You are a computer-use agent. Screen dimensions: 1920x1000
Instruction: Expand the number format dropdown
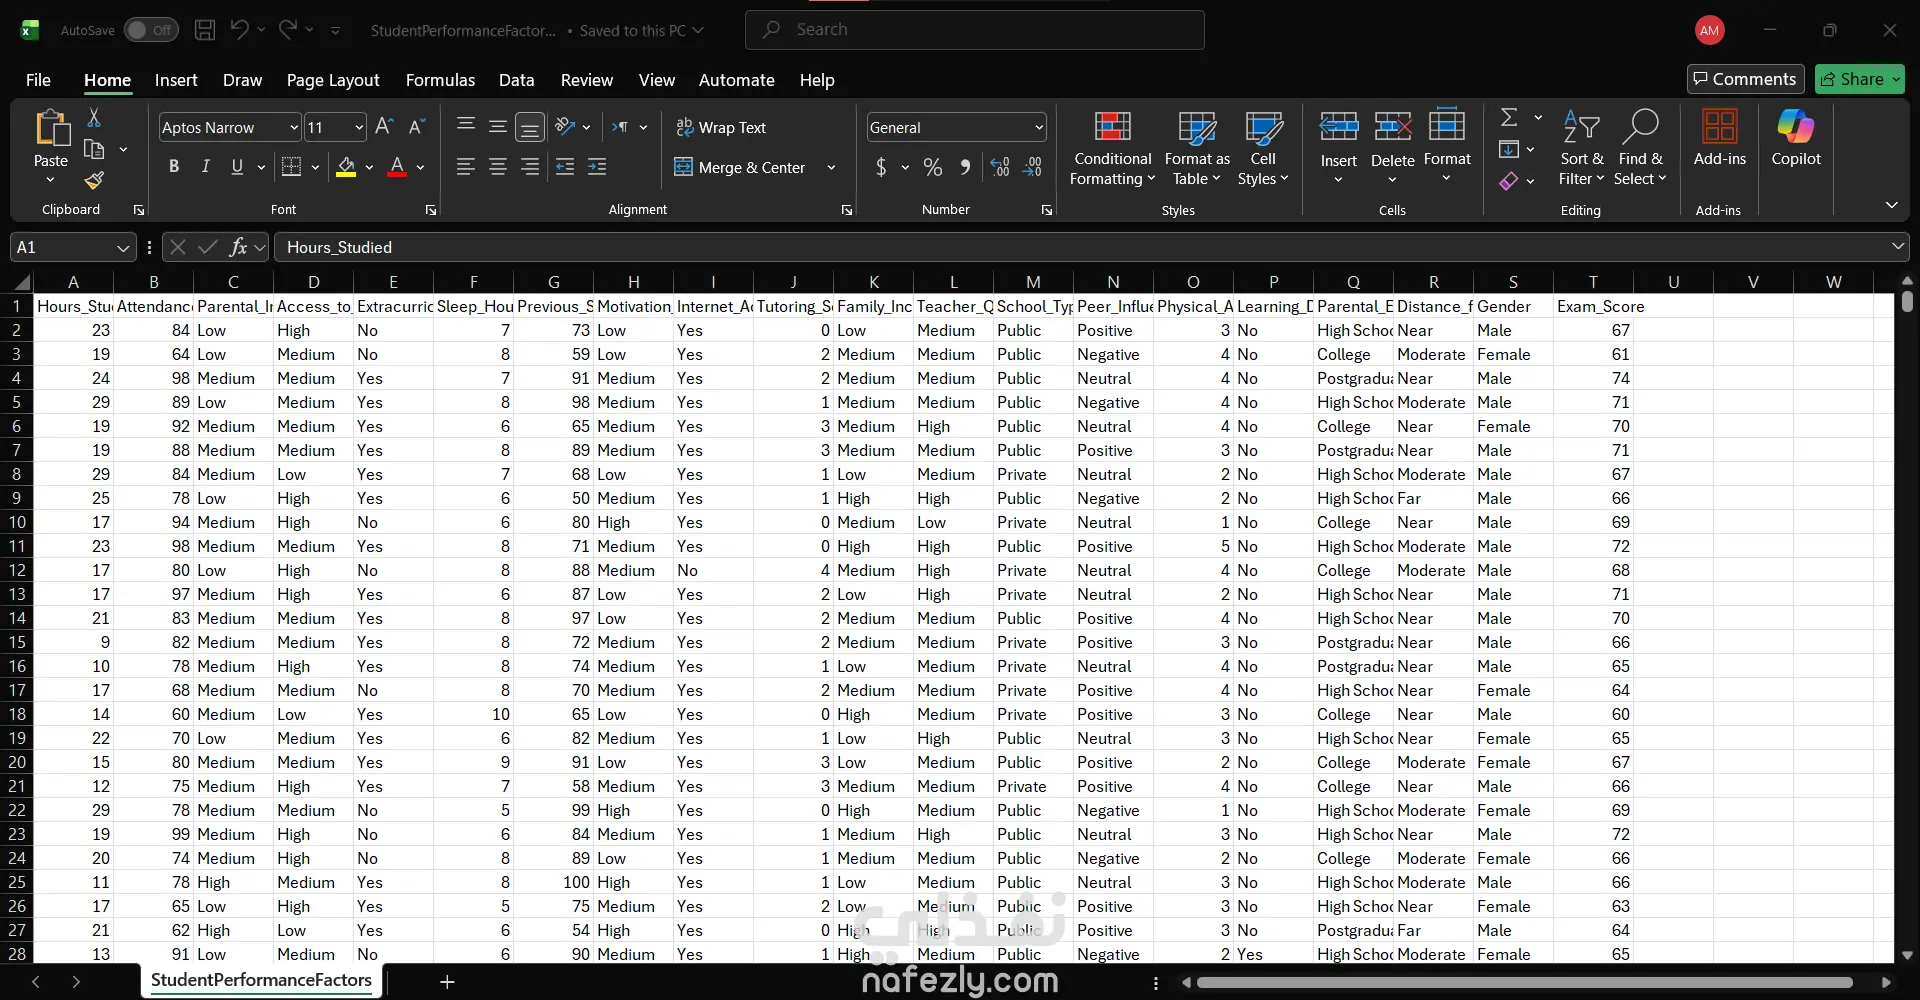pyautogui.click(x=1039, y=128)
